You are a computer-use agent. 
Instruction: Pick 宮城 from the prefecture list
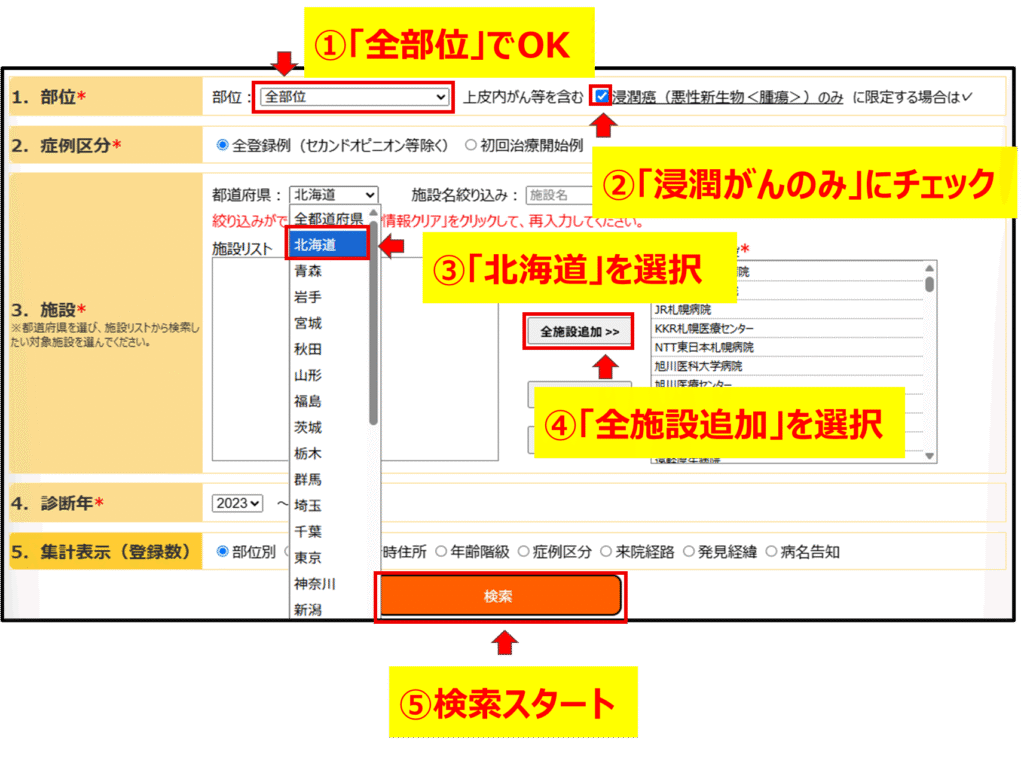310,323
